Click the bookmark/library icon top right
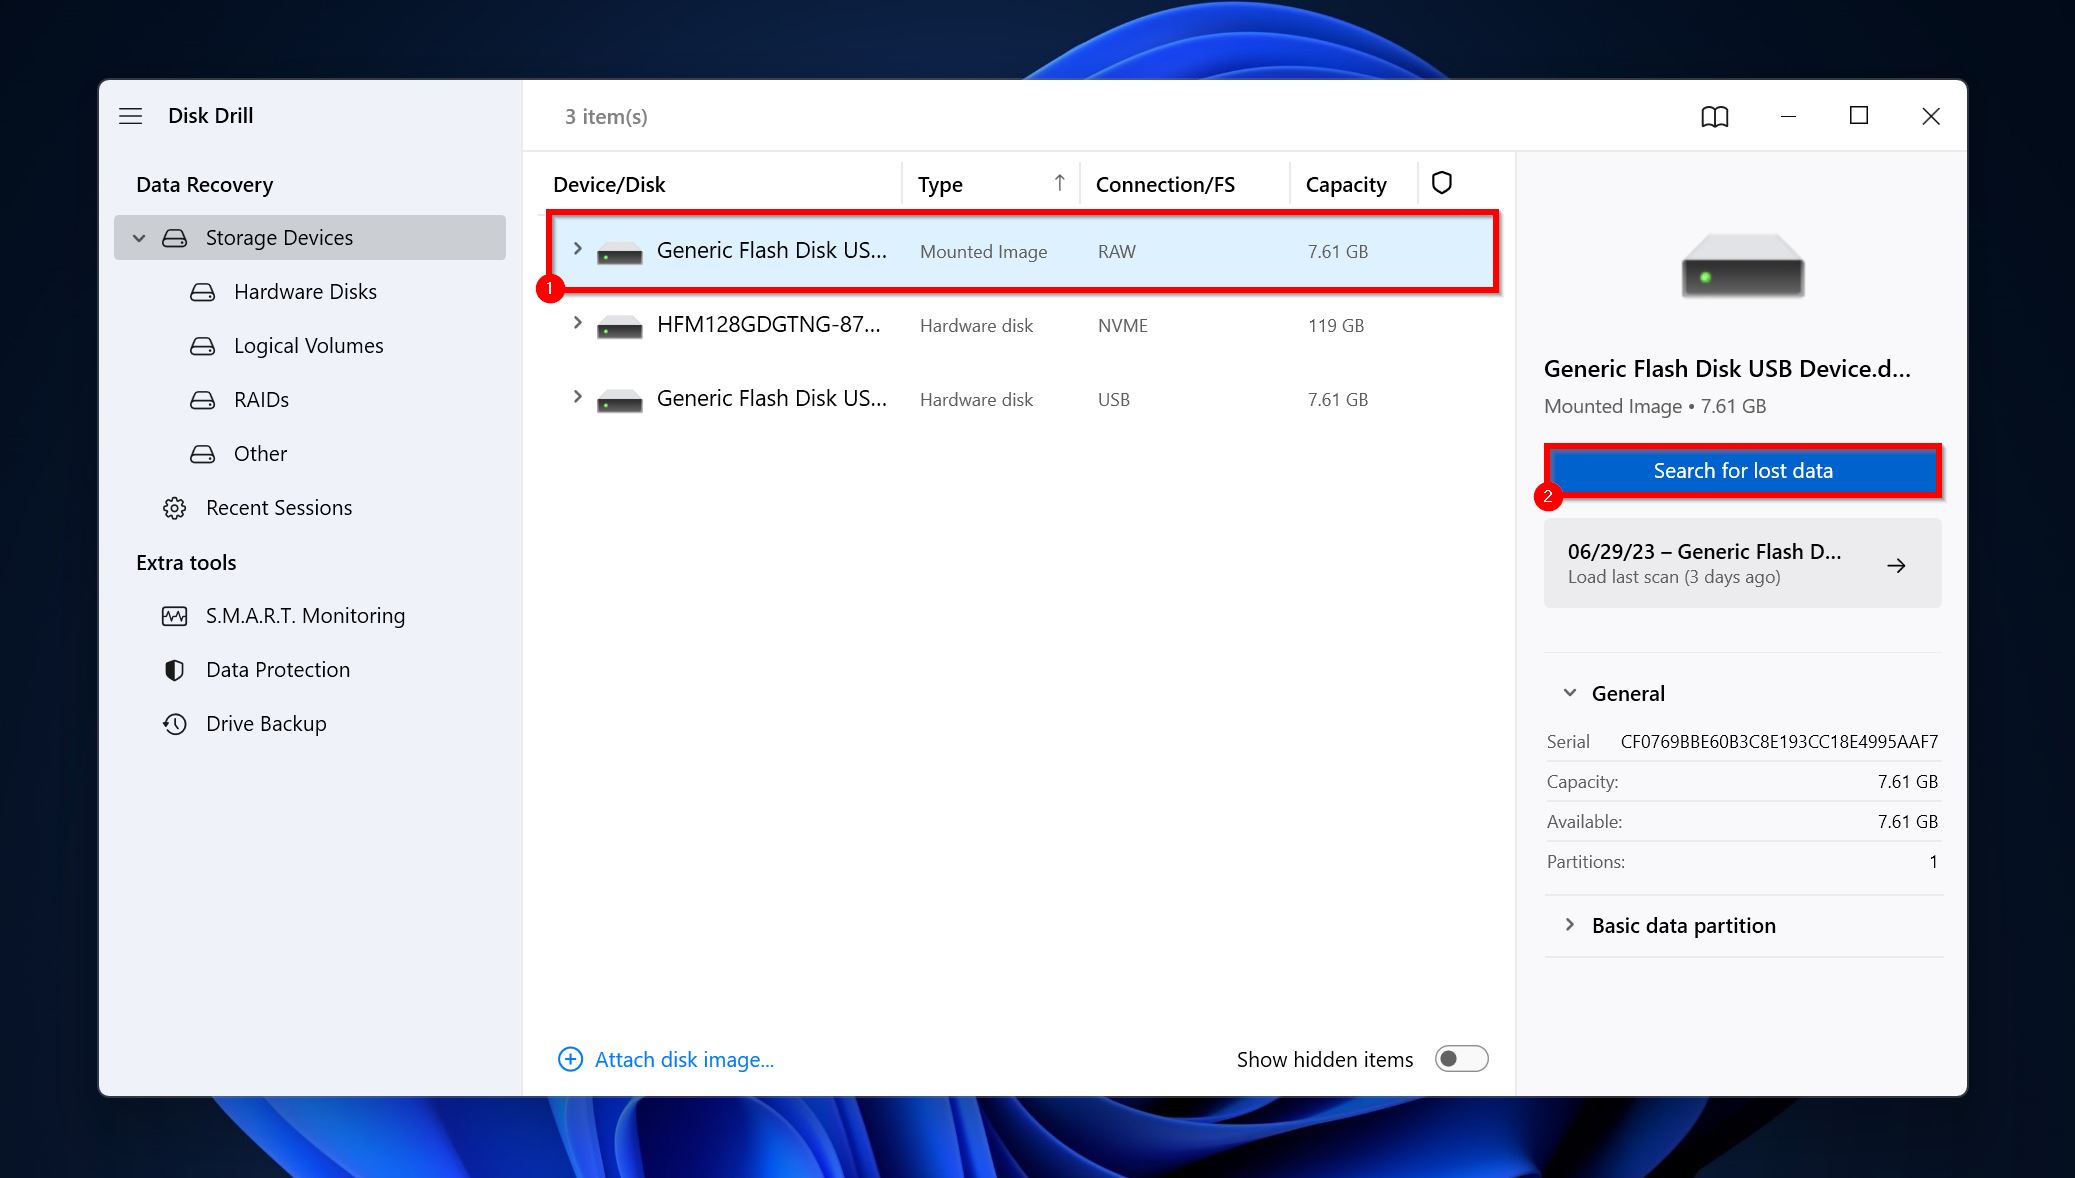The height and width of the screenshot is (1178, 2075). coord(1713,115)
